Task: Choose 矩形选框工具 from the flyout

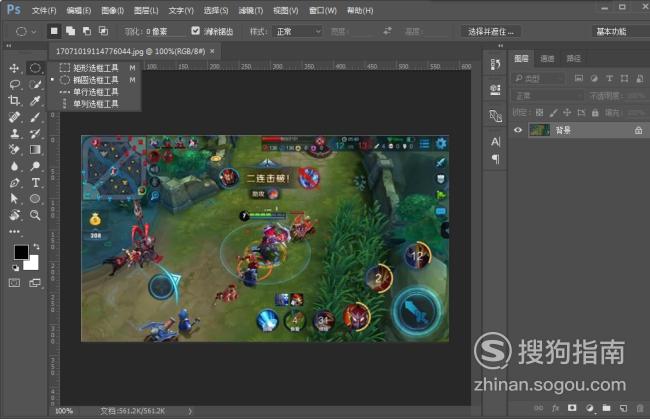Action: point(95,68)
